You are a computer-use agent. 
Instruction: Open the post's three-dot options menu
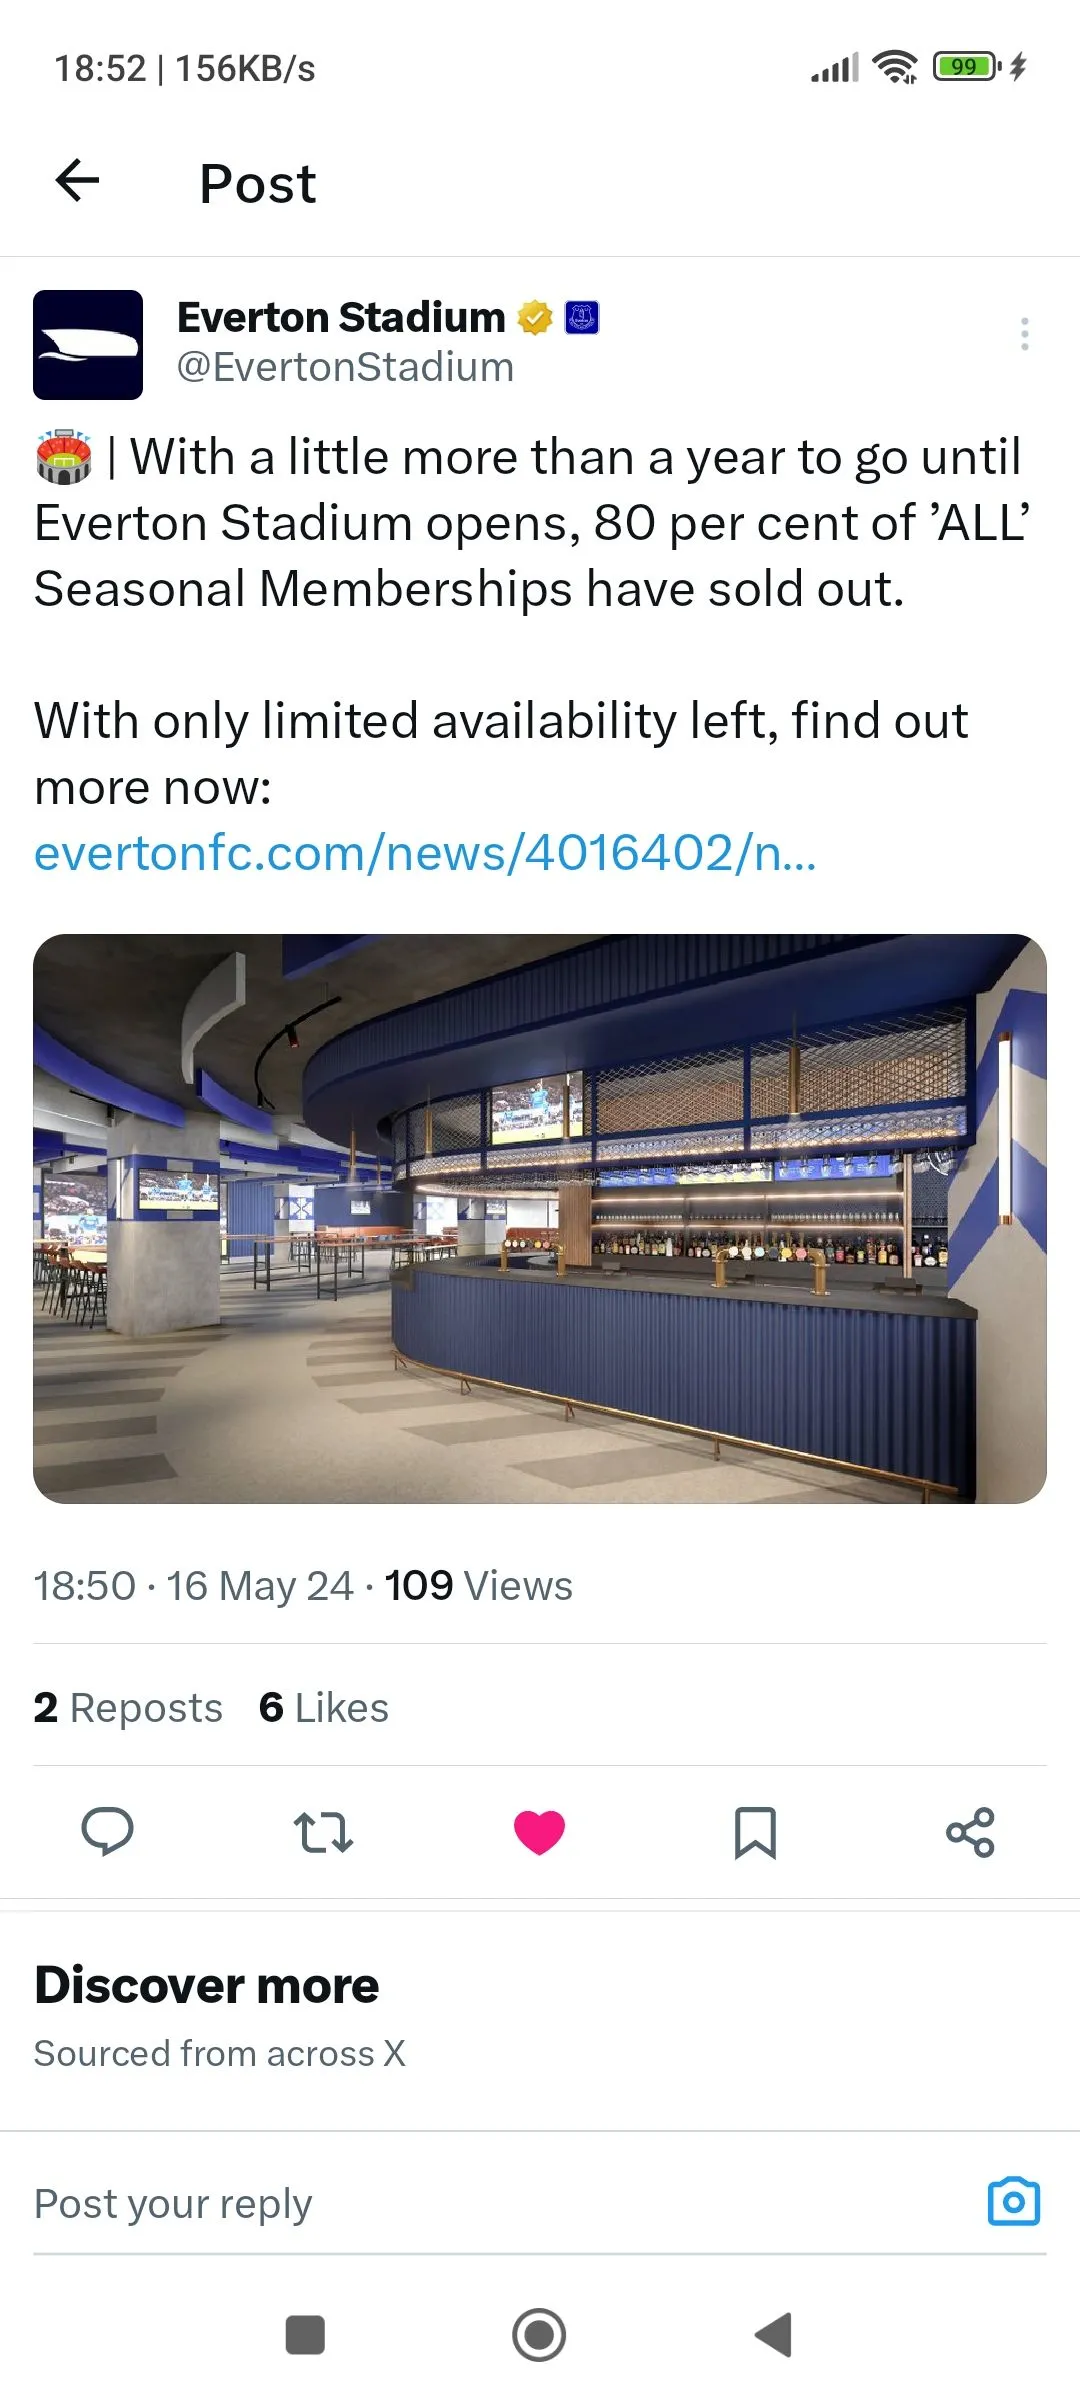click(x=1024, y=334)
